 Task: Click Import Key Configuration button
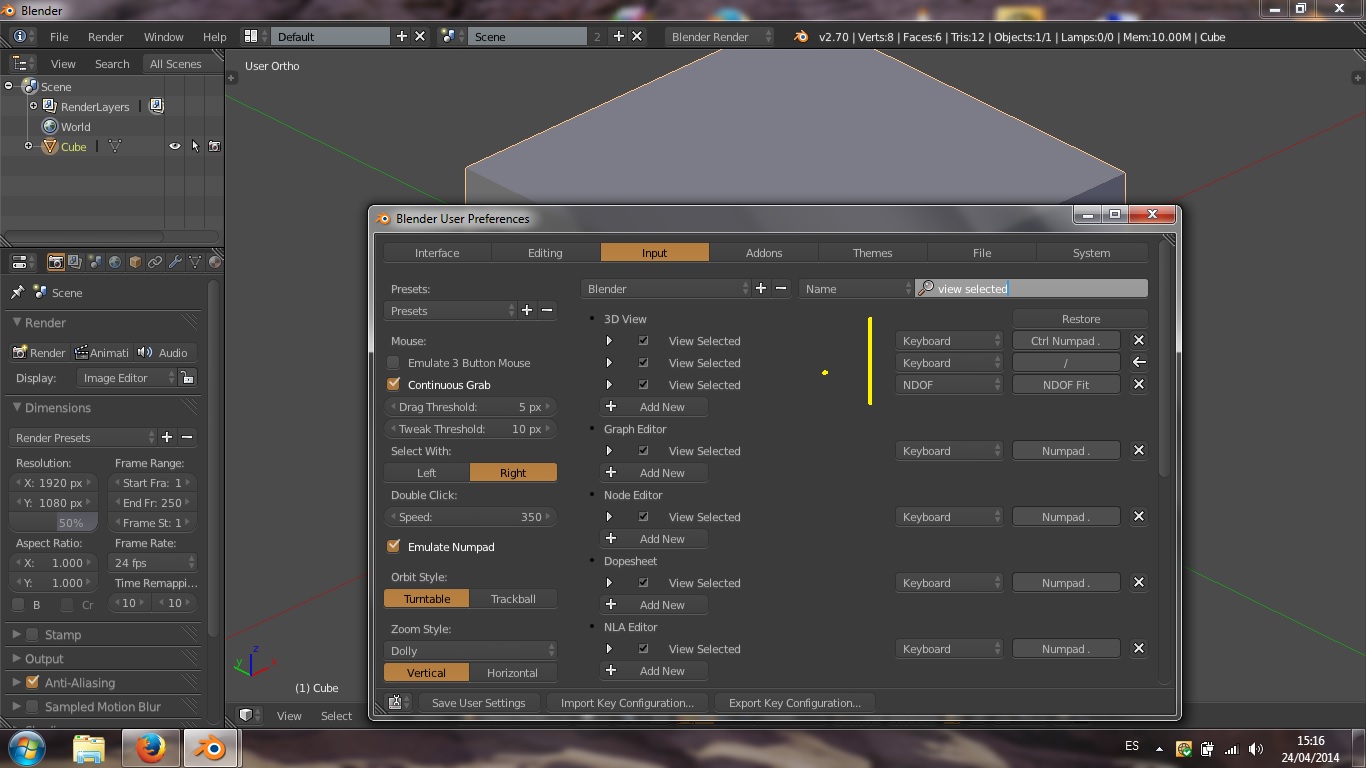click(x=627, y=702)
